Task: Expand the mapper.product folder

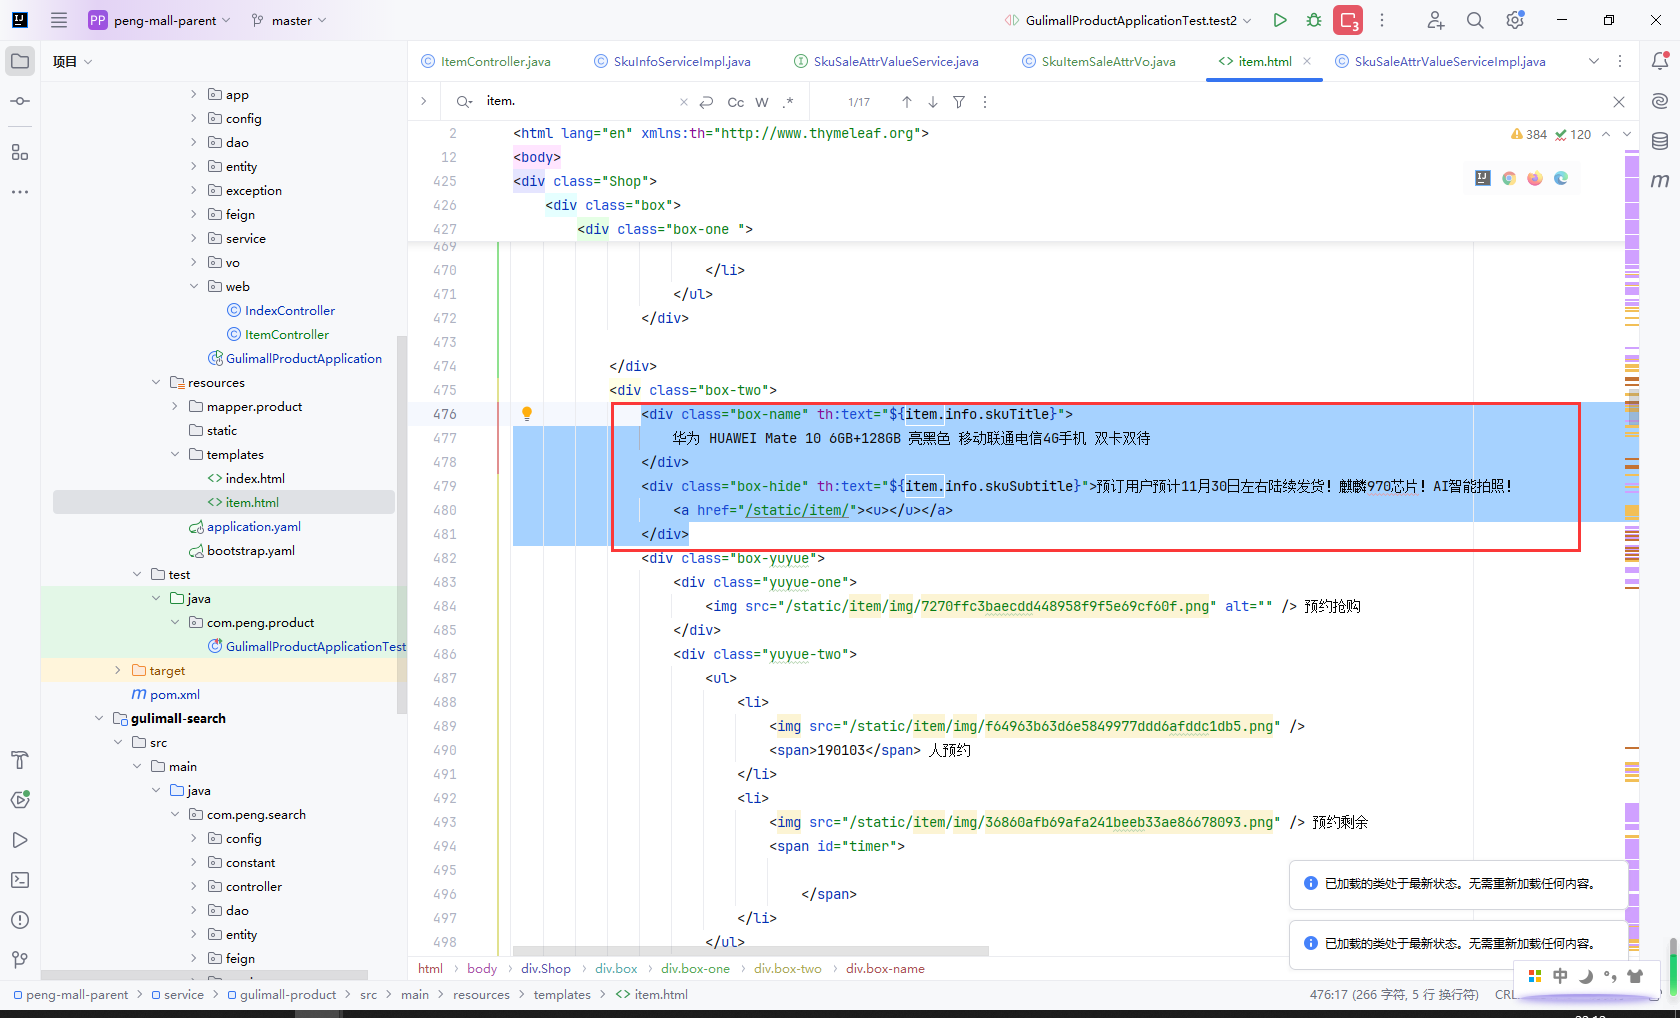Action: 175,407
